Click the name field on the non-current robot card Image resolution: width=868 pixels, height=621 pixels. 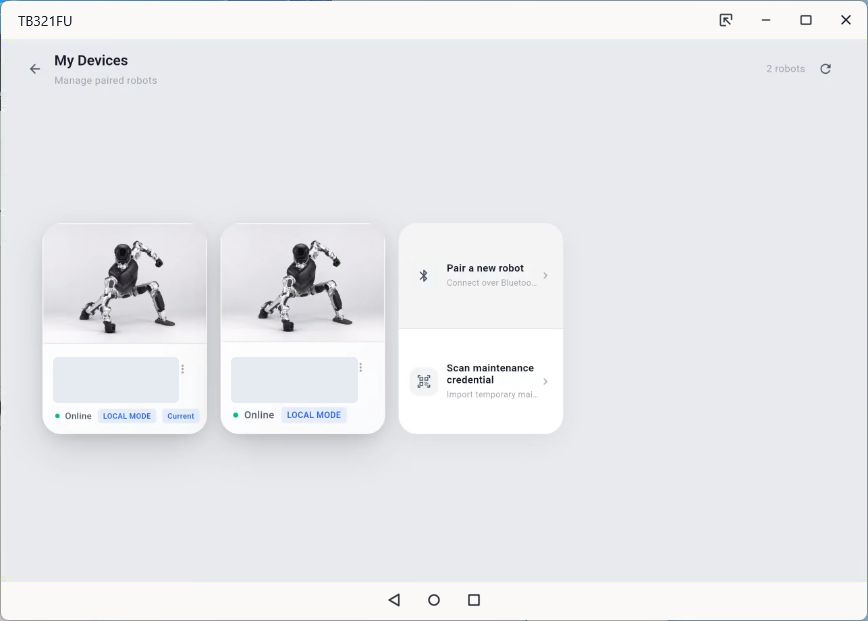point(294,380)
